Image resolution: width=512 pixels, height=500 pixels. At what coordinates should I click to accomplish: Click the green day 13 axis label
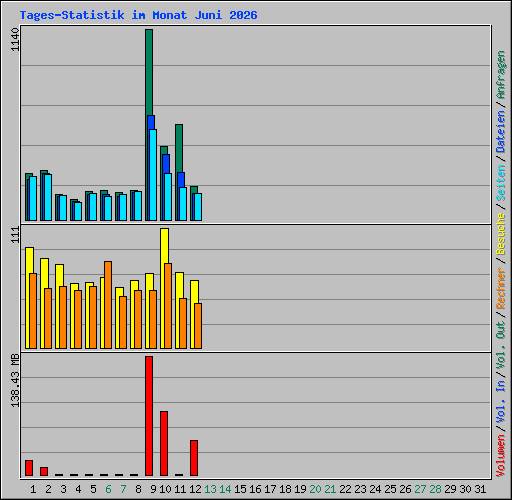tap(210, 489)
